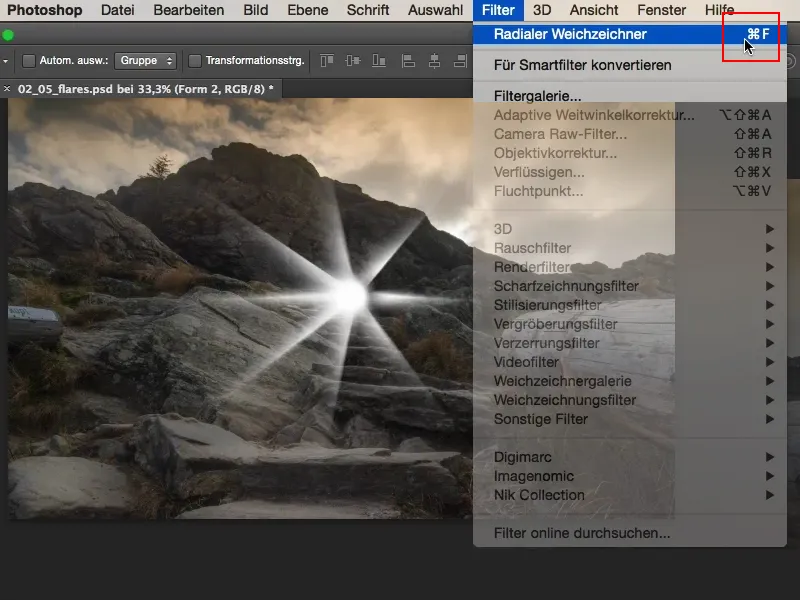This screenshot has height=600, width=800.
Task: Select Verflüssigen... menu entry
Action: (x=630, y=172)
